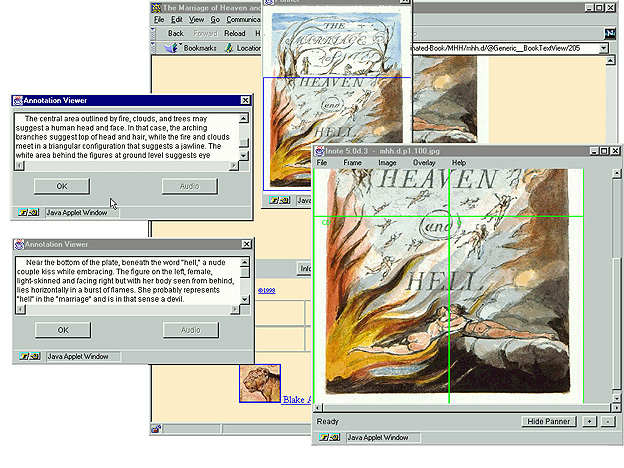Image resolution: width=624 pixels, height=468 pixels.
Task: Open the ©1998 copyright link
Action: 266,291
